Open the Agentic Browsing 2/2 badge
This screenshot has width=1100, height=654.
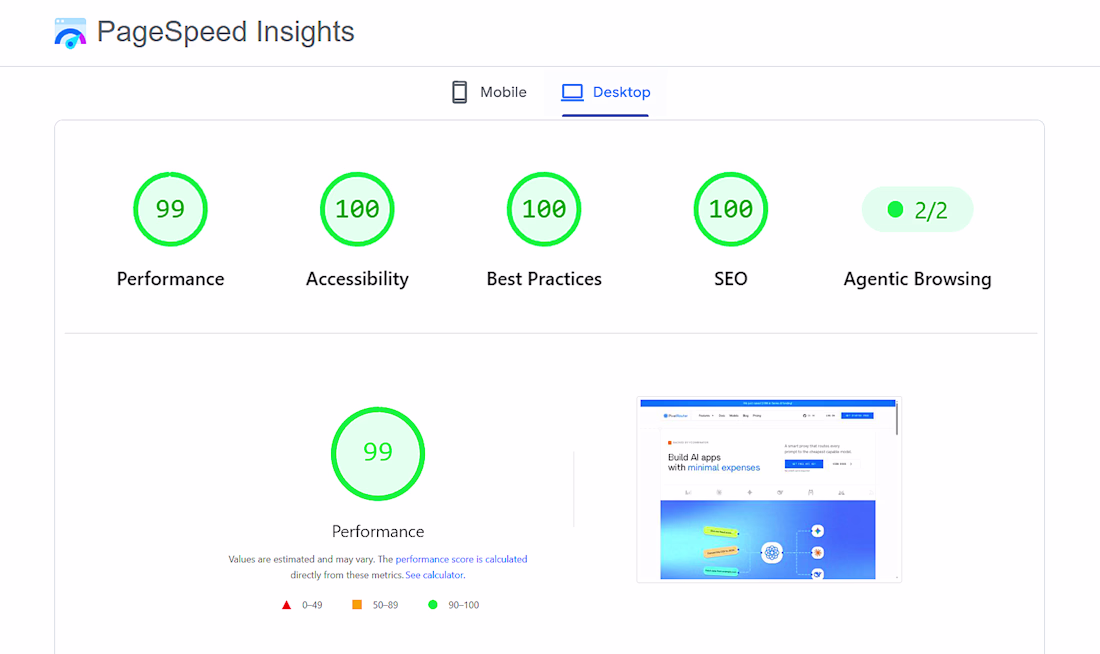coord(917,209)
